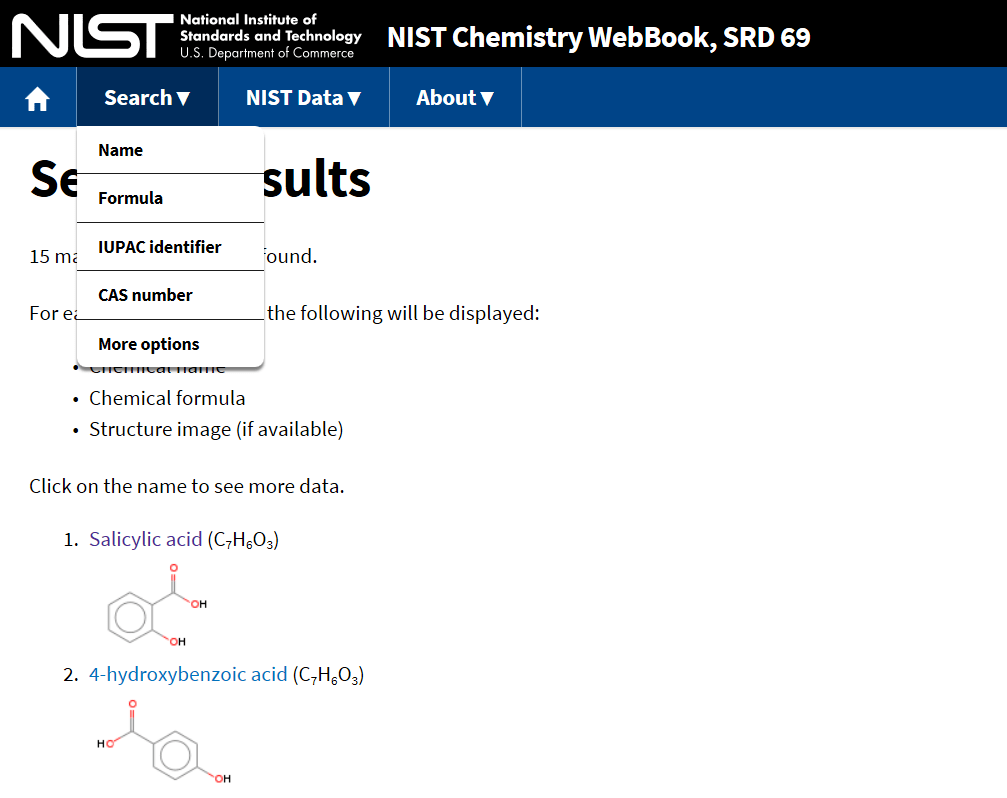Click 'Click on the name to see more data.' text
The width and height of the screenshot is (1007, 798).
coord(187,486)
